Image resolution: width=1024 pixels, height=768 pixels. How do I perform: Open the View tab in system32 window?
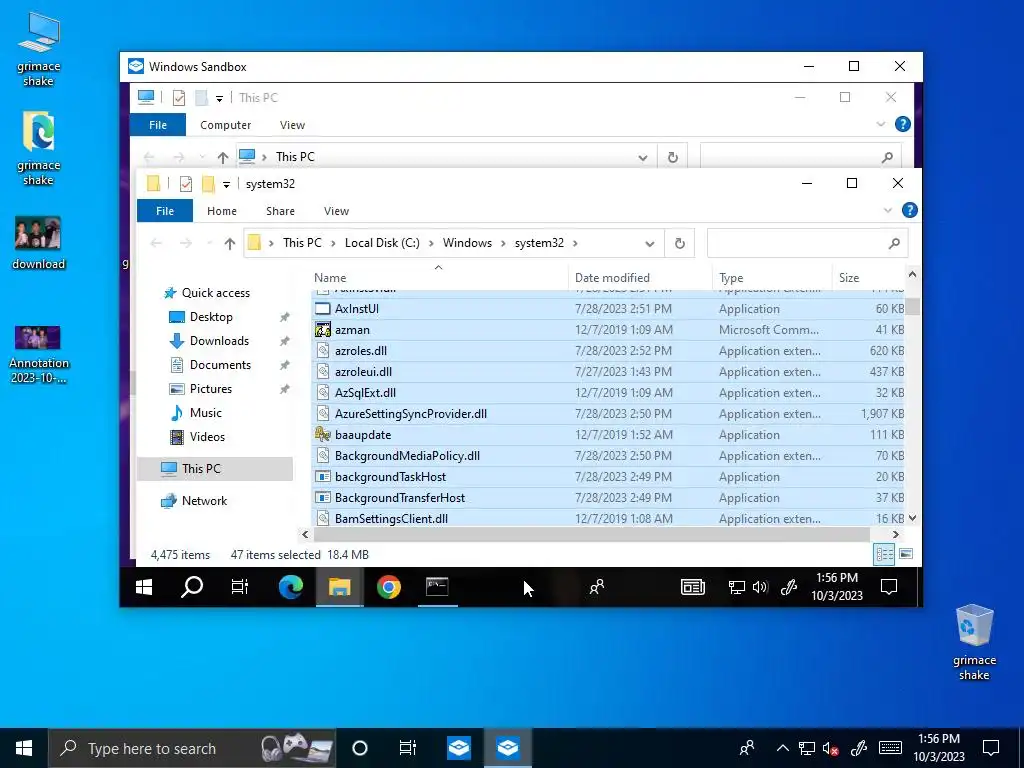coord(336,211)
